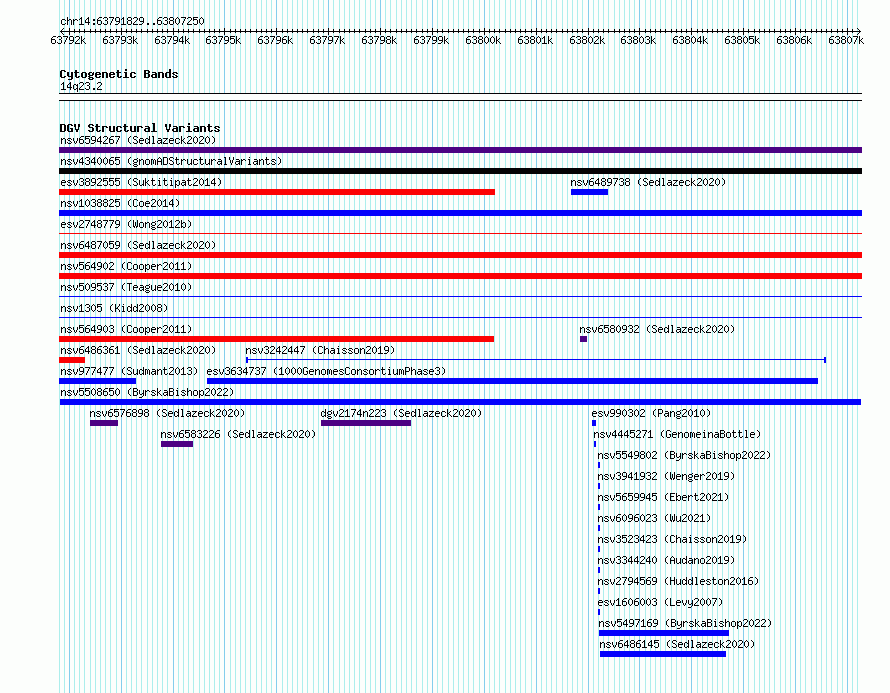This screenshot has width=890, height=693.
Task: Select the purple nsv6594267 variant bar
Action: tap(460, 150)
